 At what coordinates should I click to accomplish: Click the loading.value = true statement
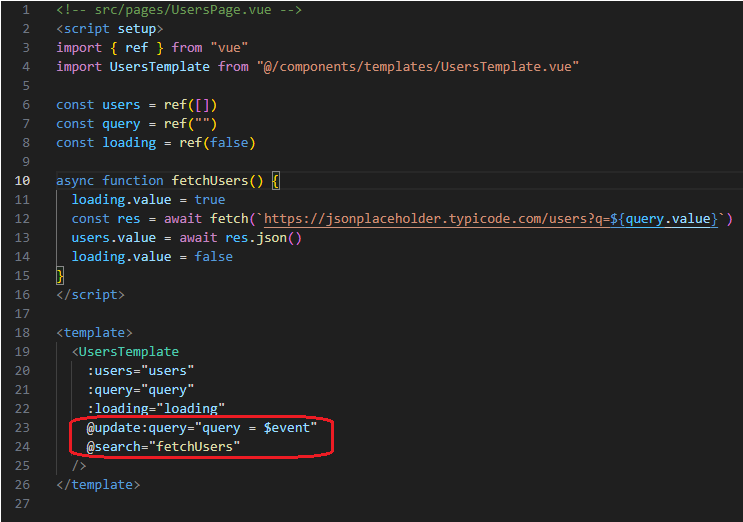pos(148,200)
